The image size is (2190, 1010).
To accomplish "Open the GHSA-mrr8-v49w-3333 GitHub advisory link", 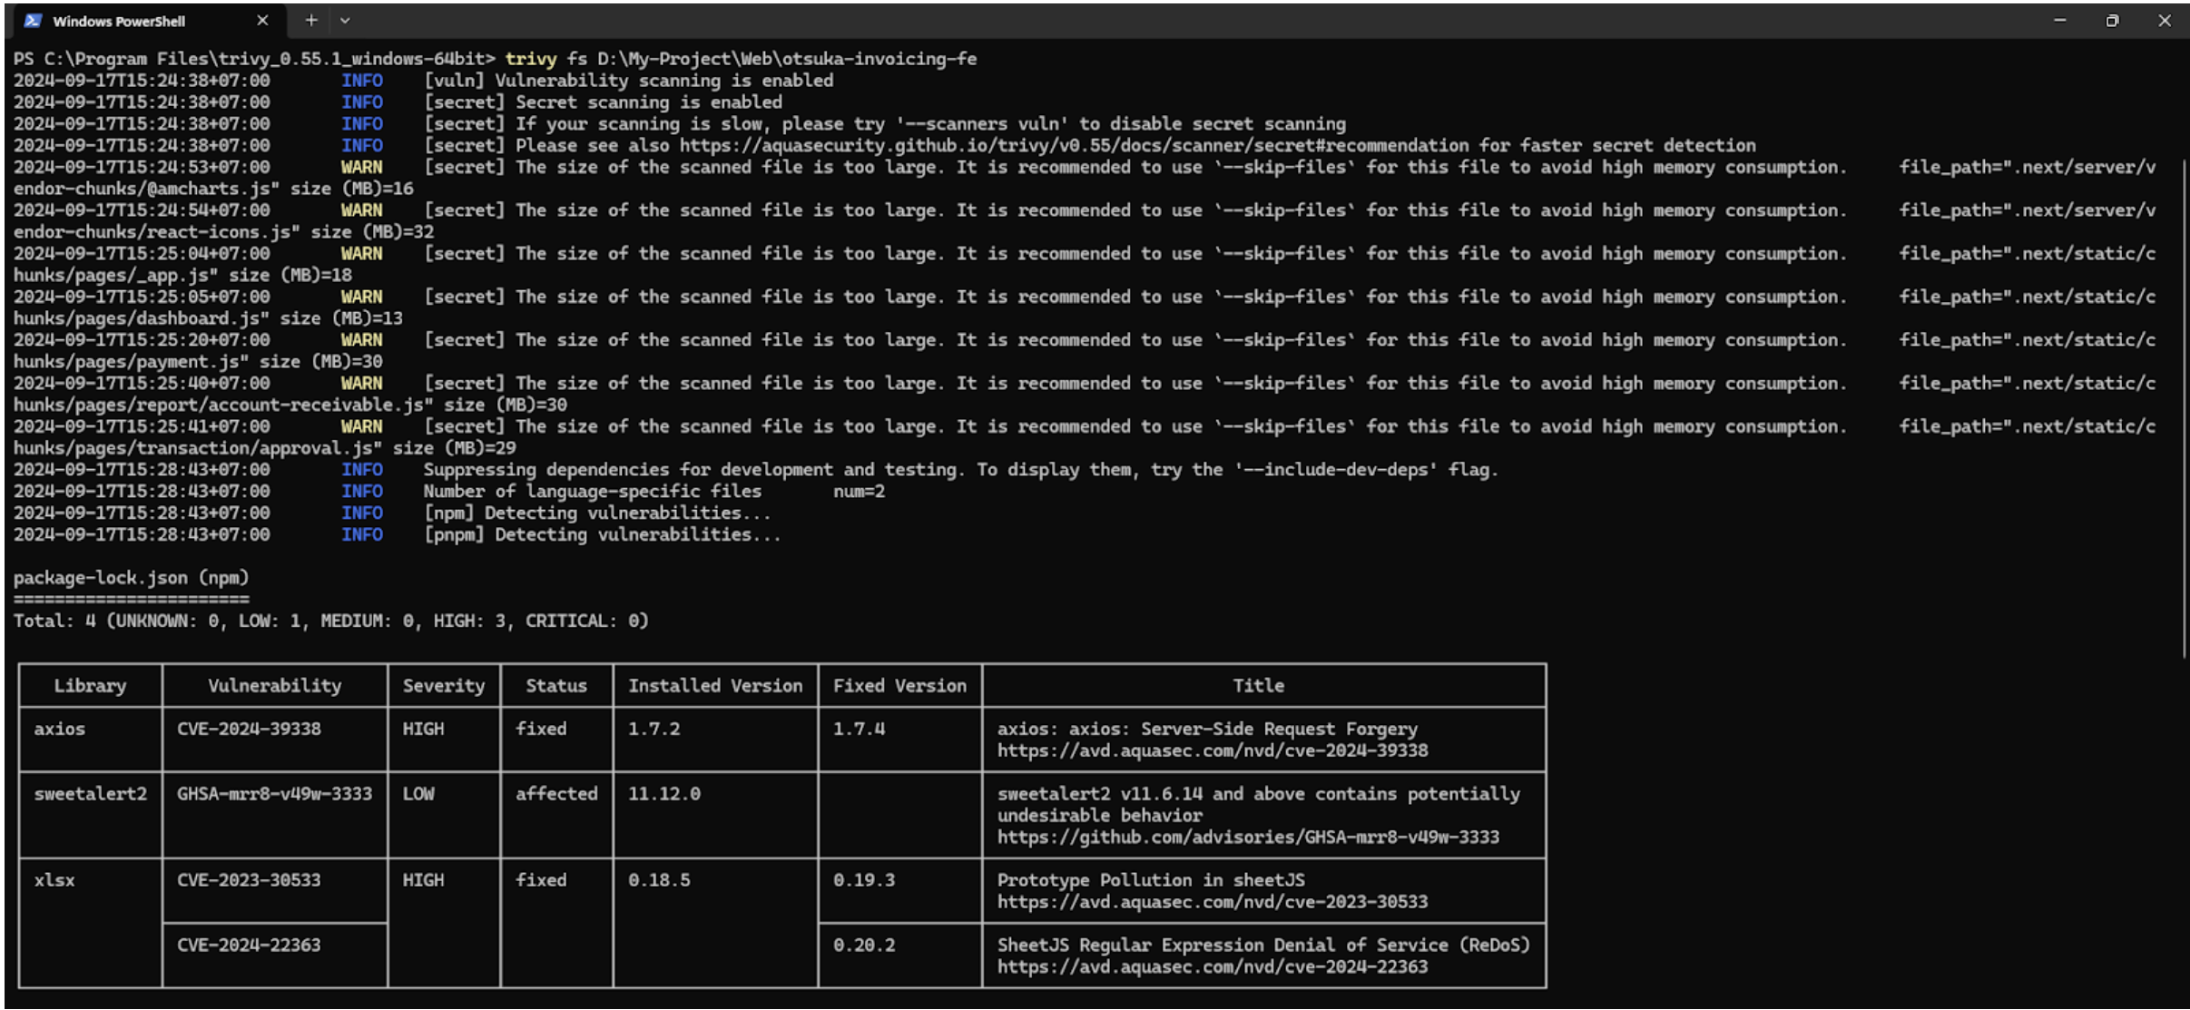I will (x=1248, y=837).
